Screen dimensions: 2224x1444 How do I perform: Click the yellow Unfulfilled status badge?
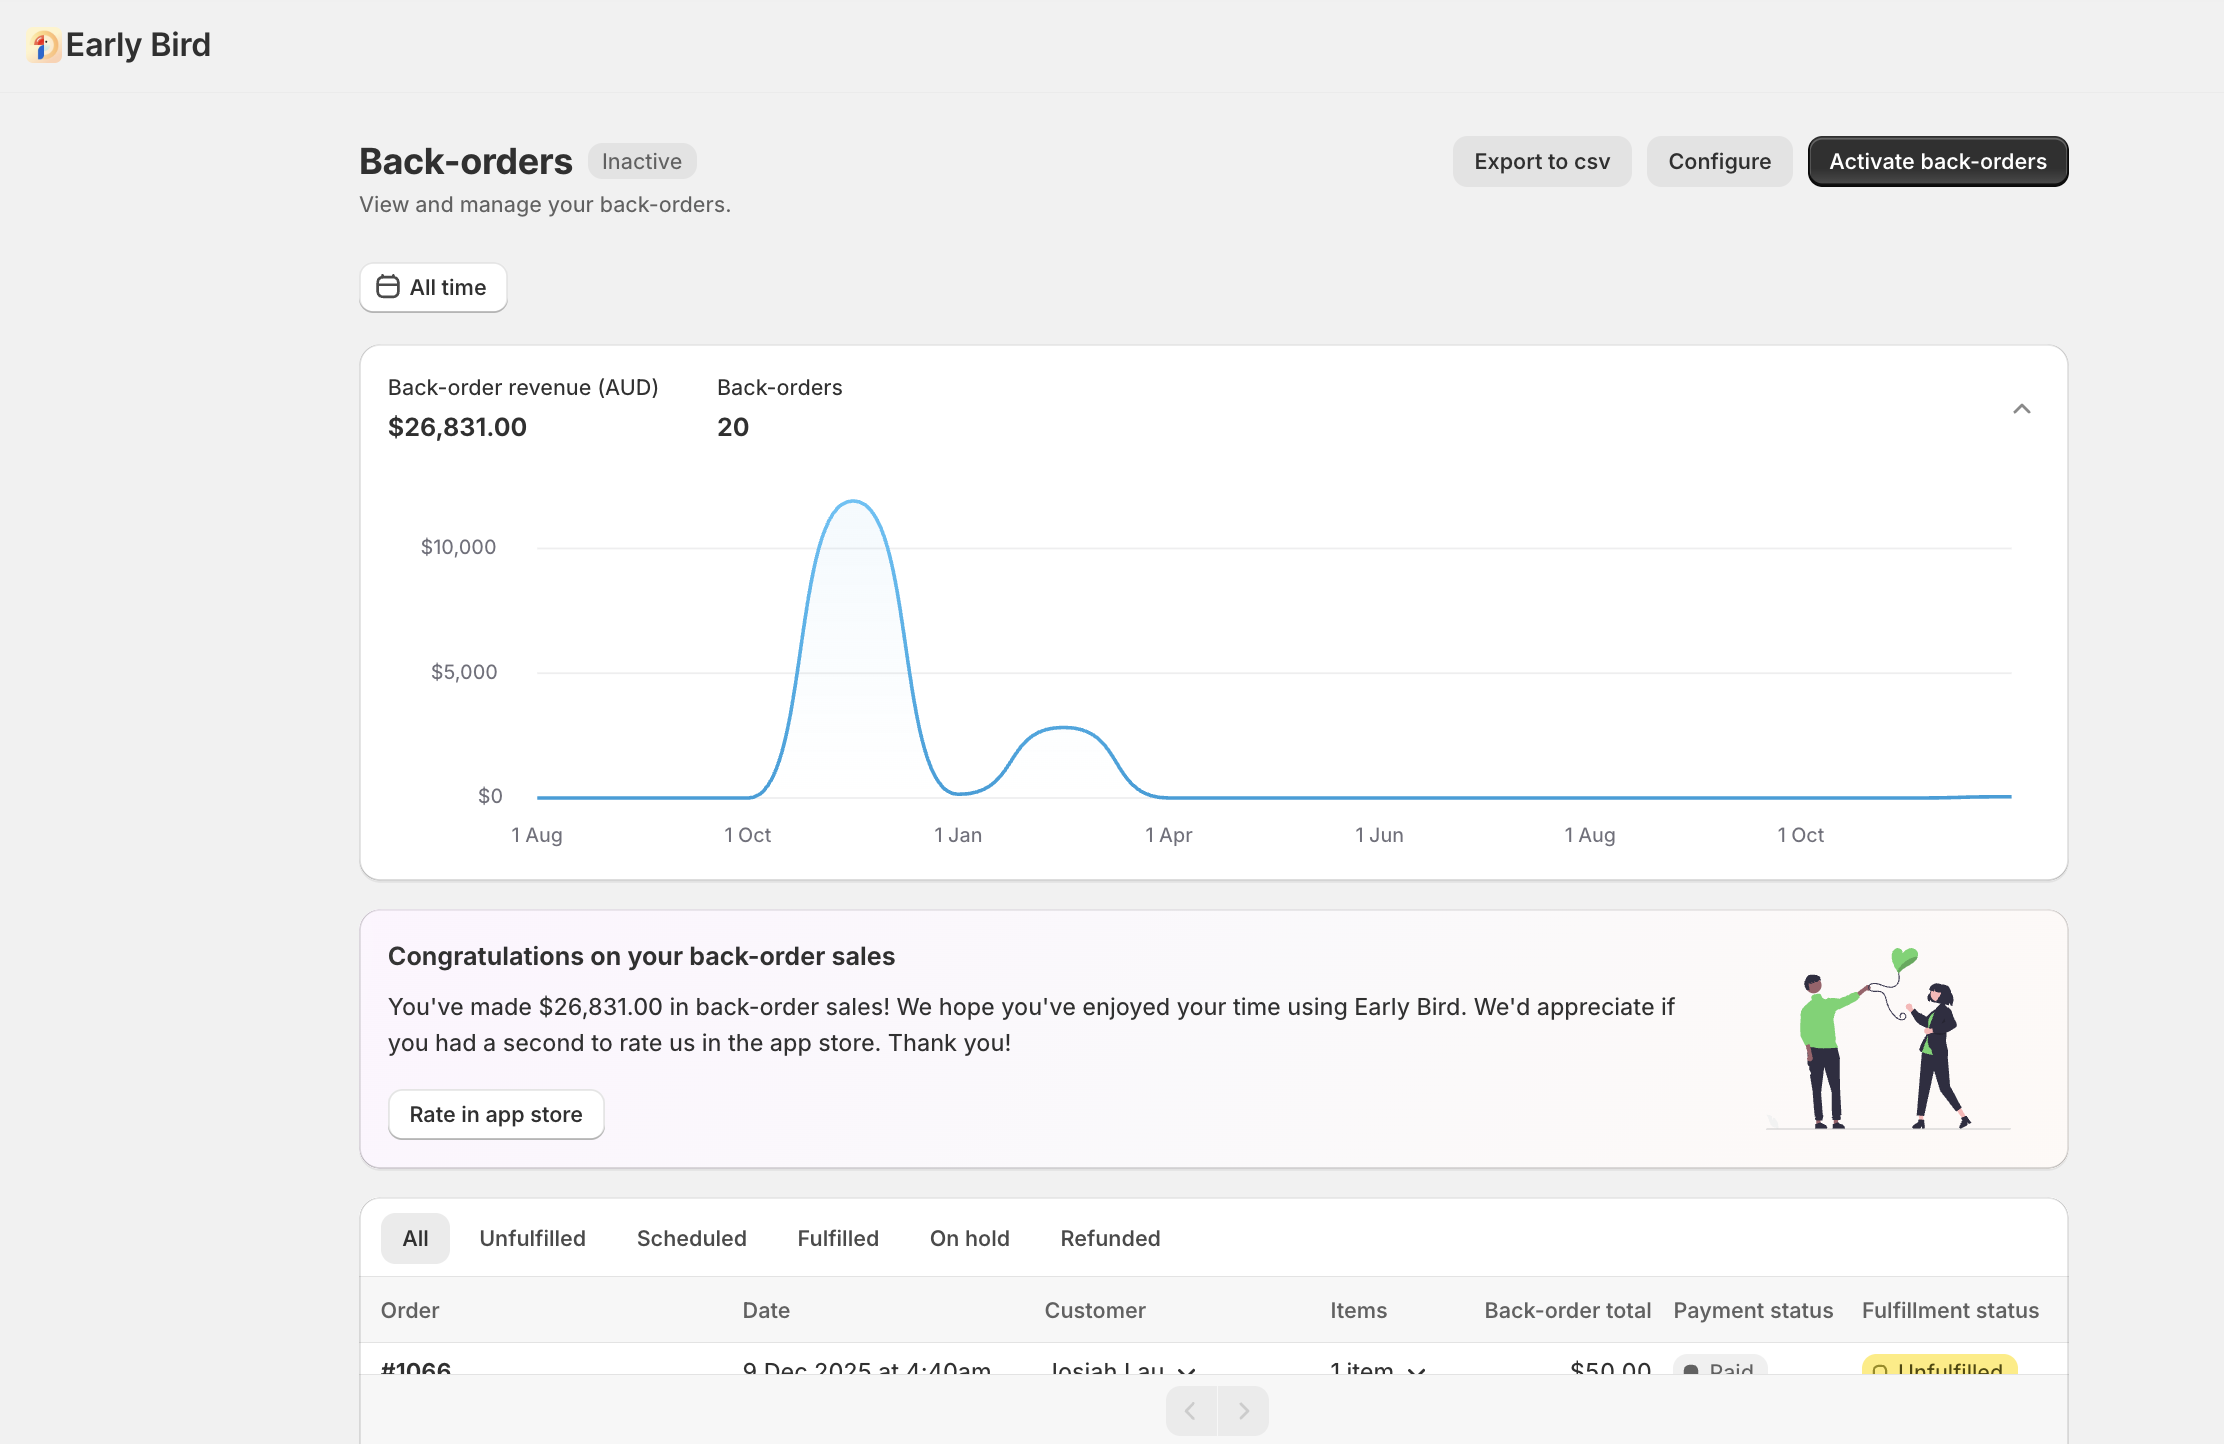(x=1938, y=1370)
